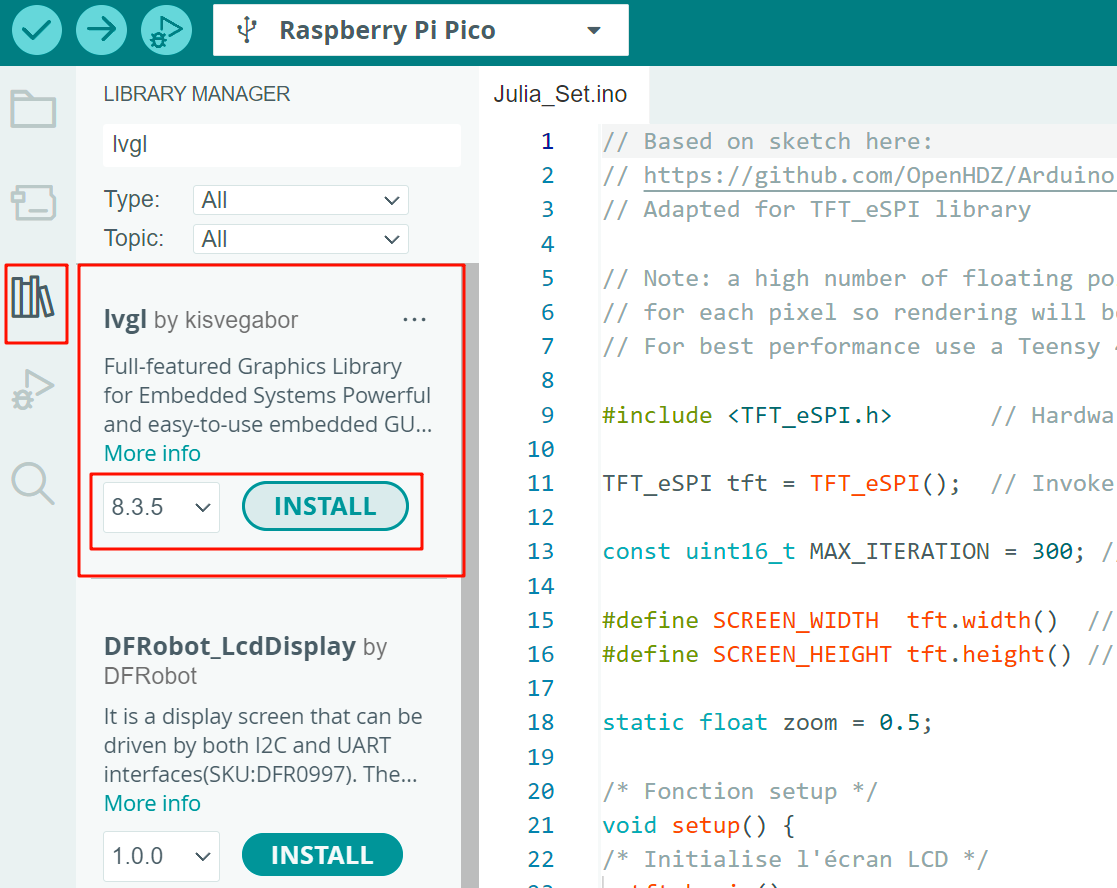Click the 'Fonction setup' comment line
1117x888 pixels.
(x=740, y=791)
